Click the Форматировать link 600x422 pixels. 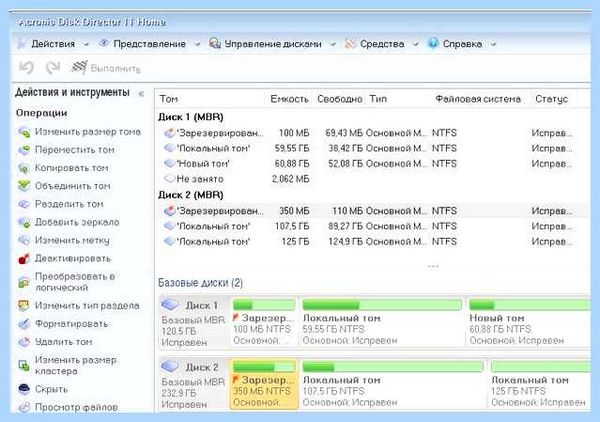pyautogui.click(x=72, y=324)
